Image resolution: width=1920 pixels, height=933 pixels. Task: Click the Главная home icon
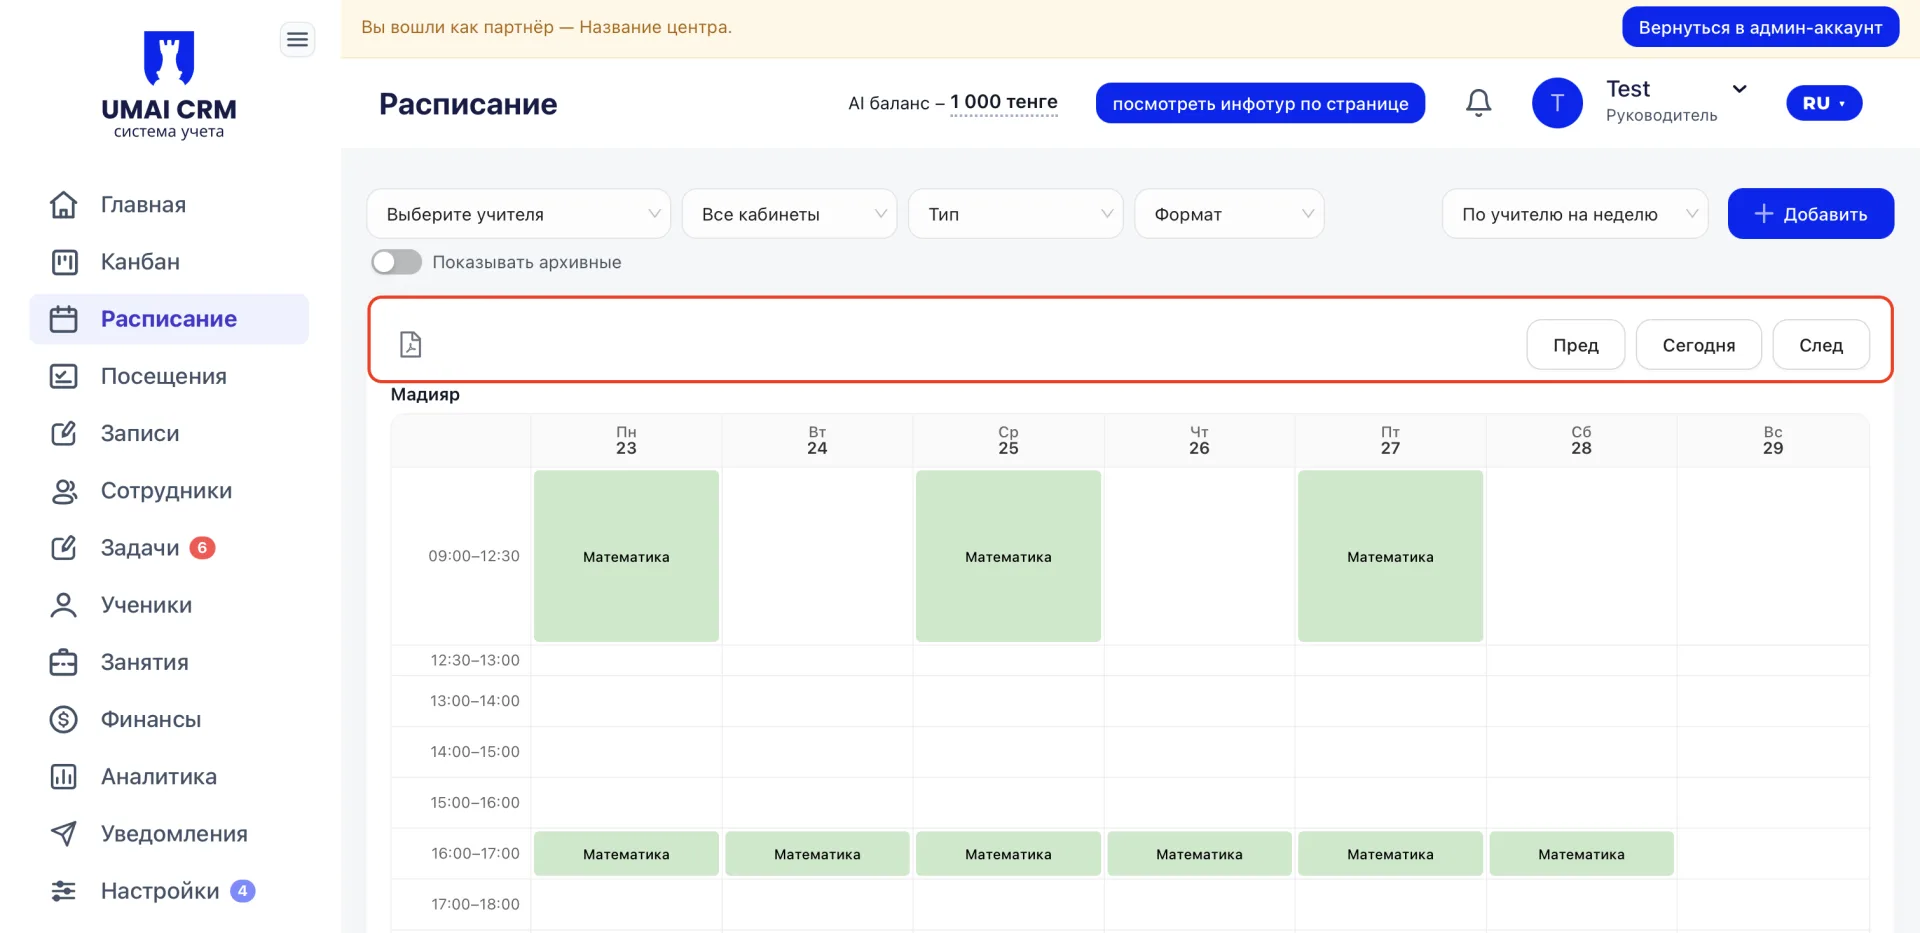[64, 205]
